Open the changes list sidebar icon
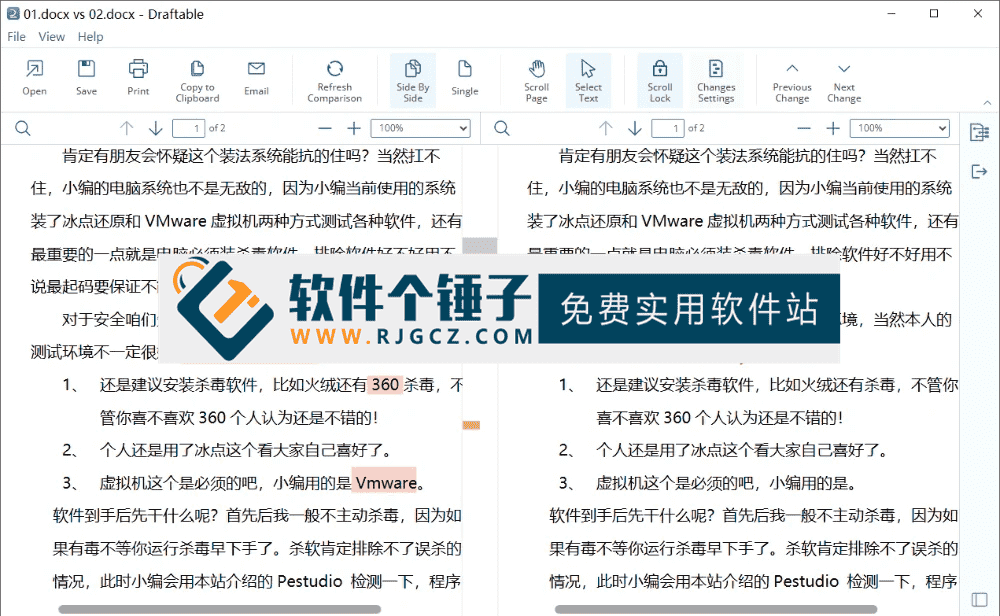1000x616 pixels. (x=979, y=130)
